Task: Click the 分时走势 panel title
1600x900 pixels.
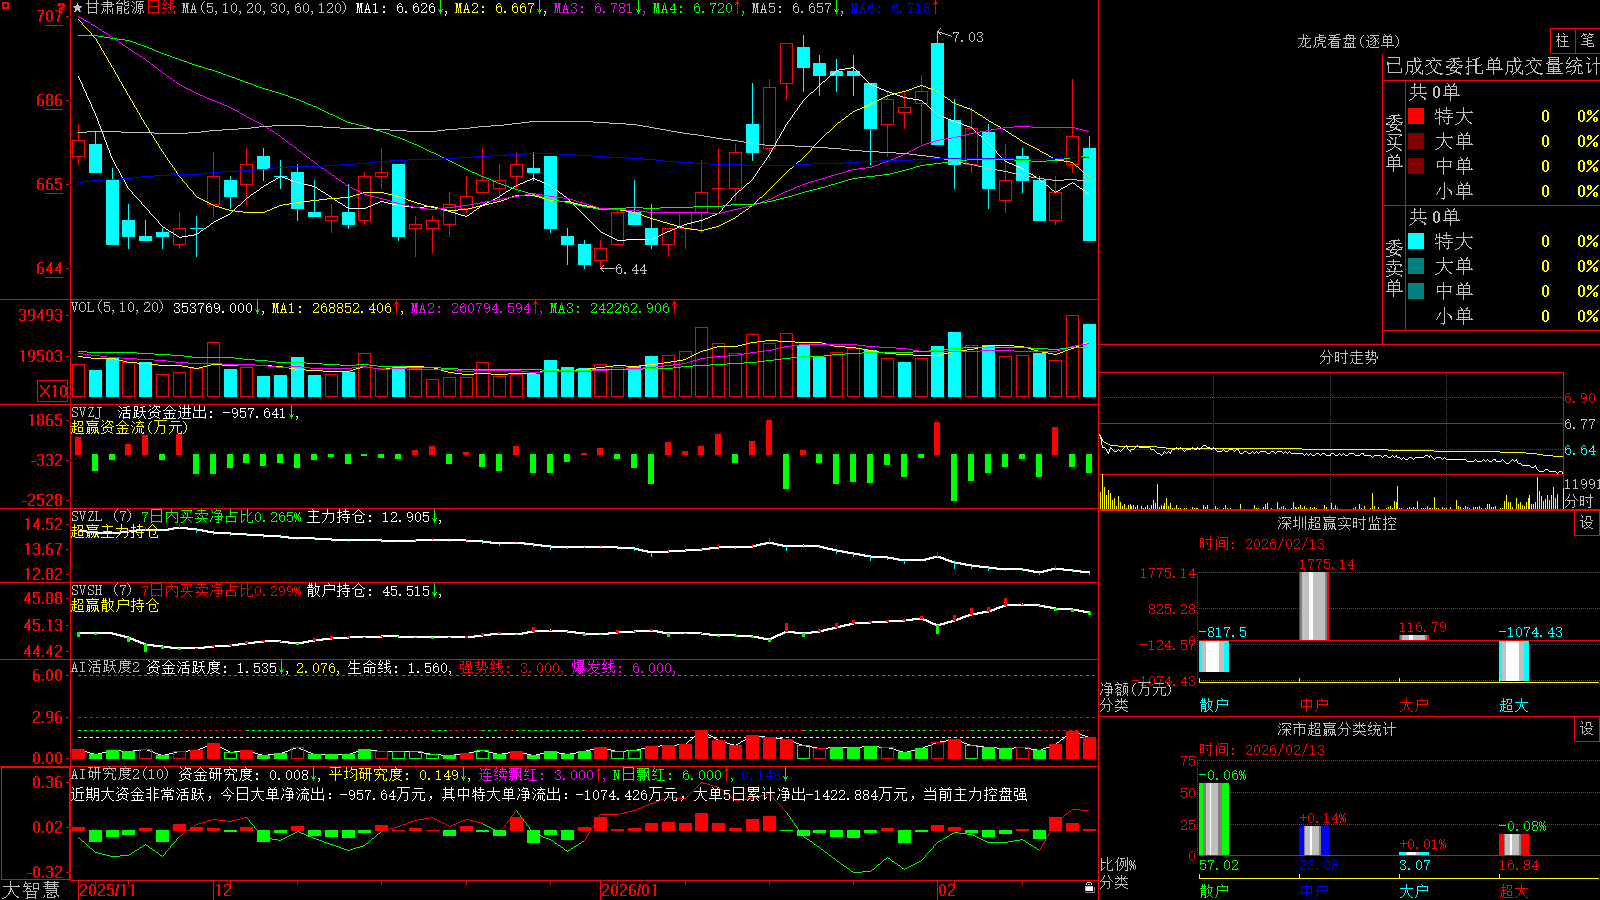Action: tap(1348, 357)
